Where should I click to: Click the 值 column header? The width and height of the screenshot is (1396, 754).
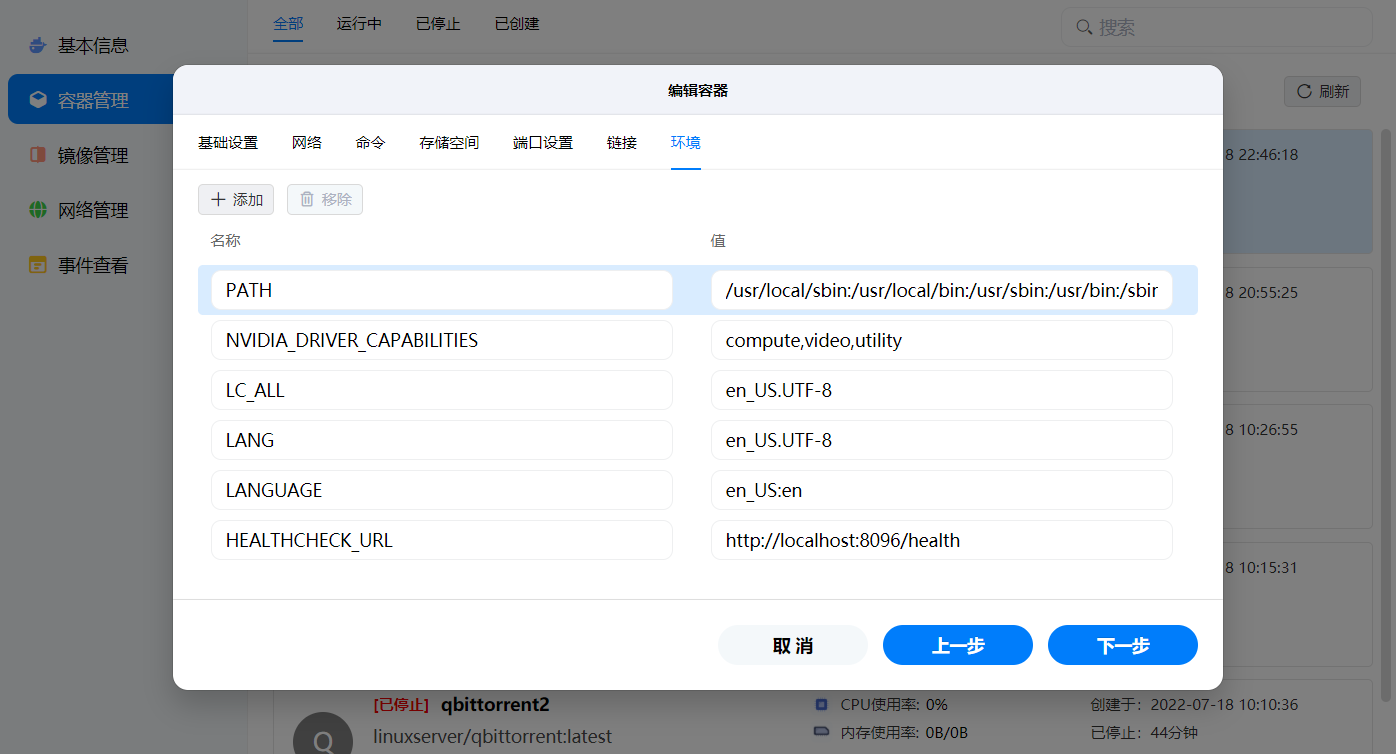pyautogui.click(x=718, y=240)
